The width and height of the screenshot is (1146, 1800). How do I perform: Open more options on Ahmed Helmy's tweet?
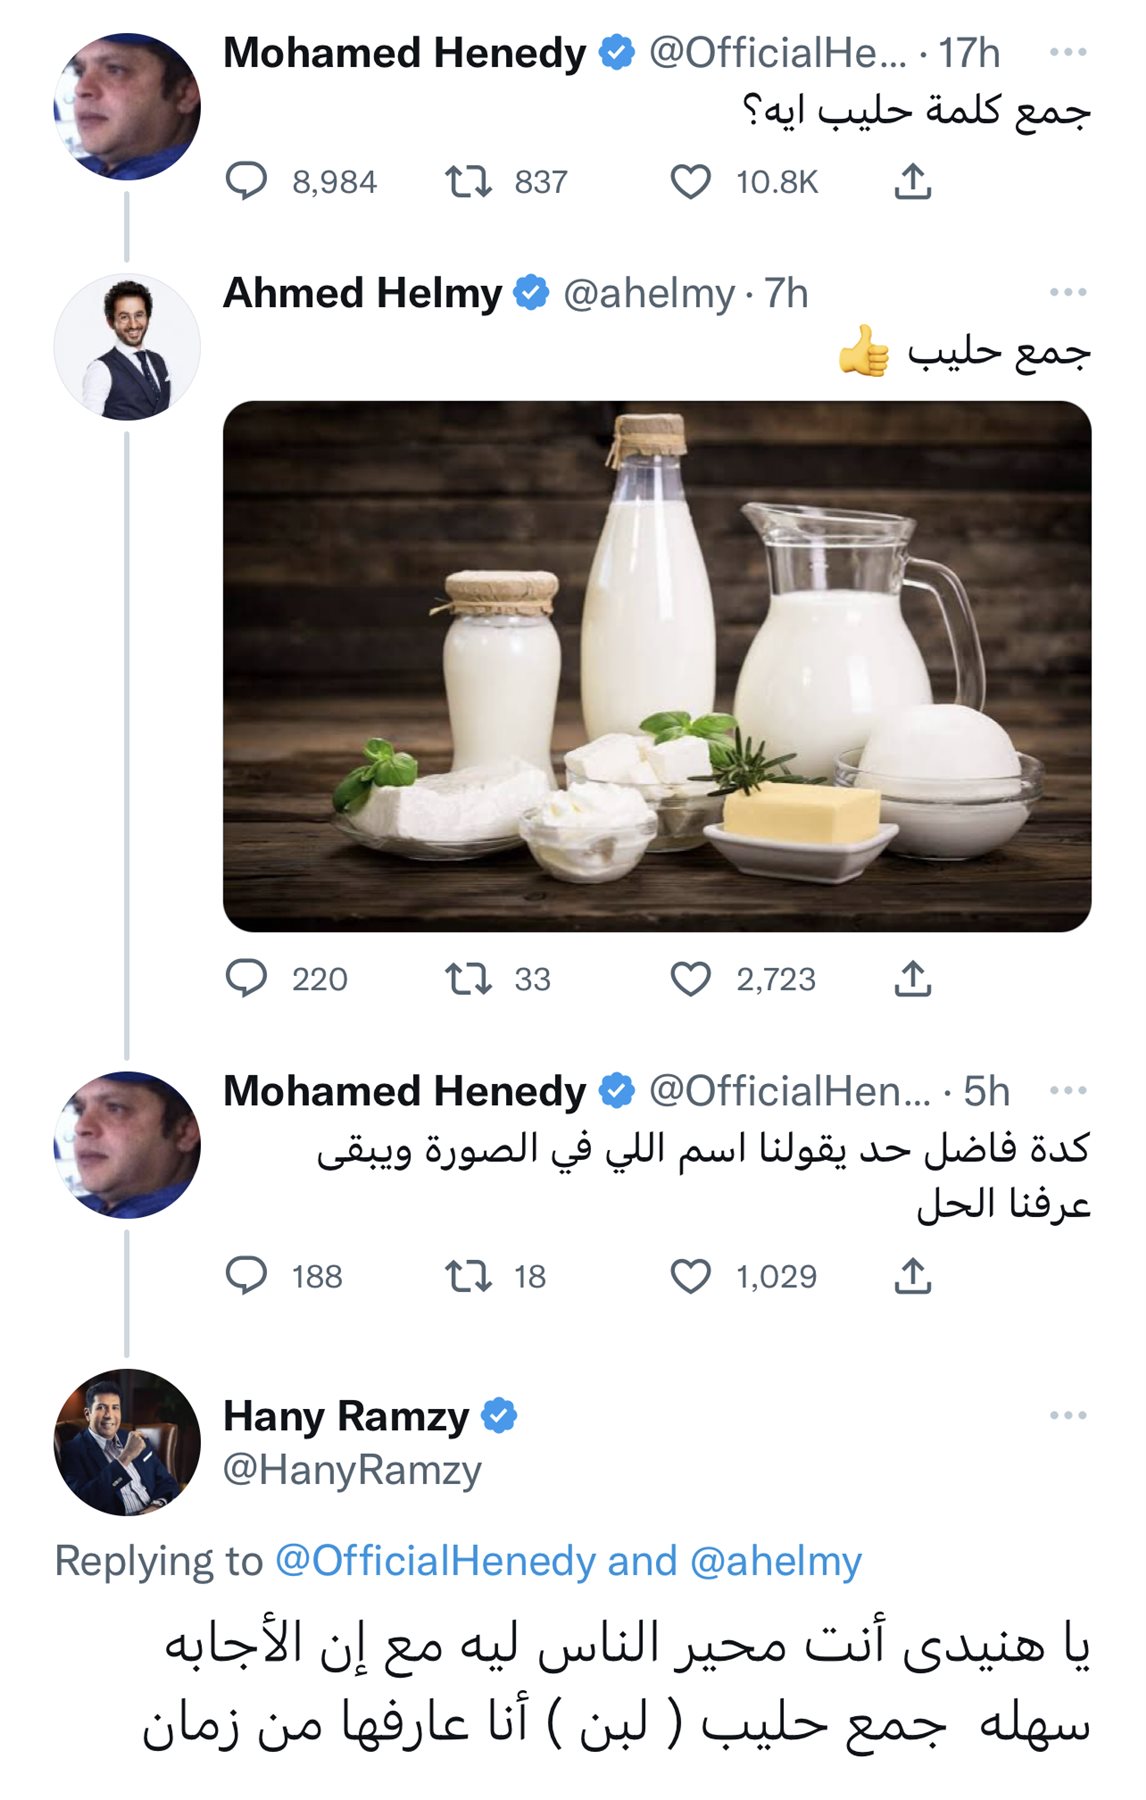click(x=1068, y=293)
